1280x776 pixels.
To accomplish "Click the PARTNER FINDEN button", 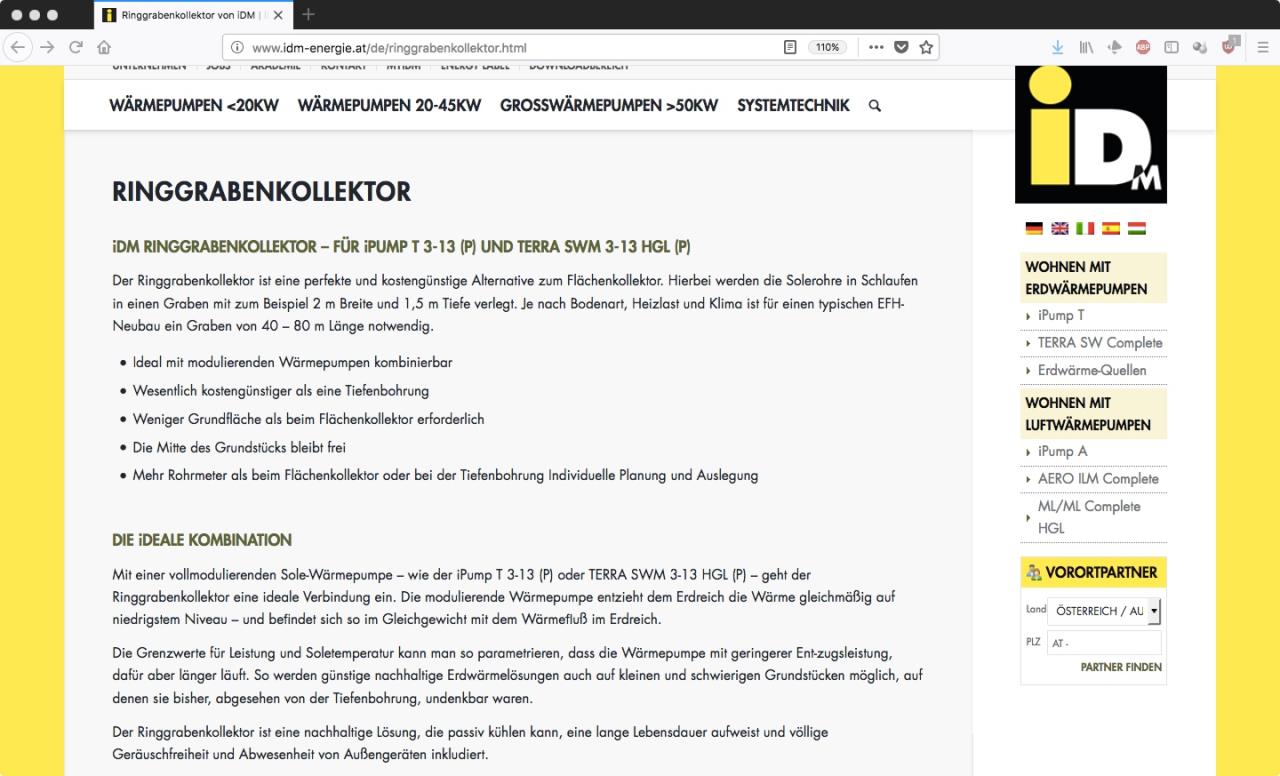I will 1121,667.
